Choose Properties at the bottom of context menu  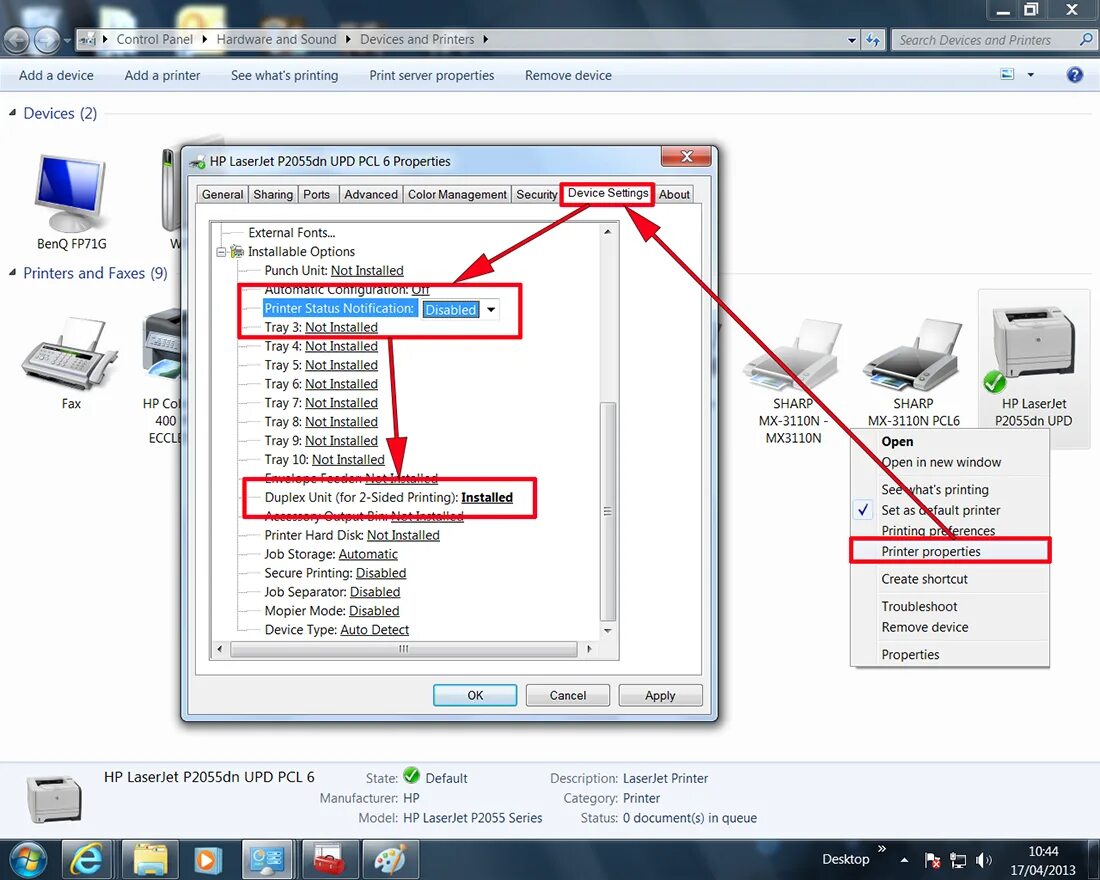coord(950,654)
